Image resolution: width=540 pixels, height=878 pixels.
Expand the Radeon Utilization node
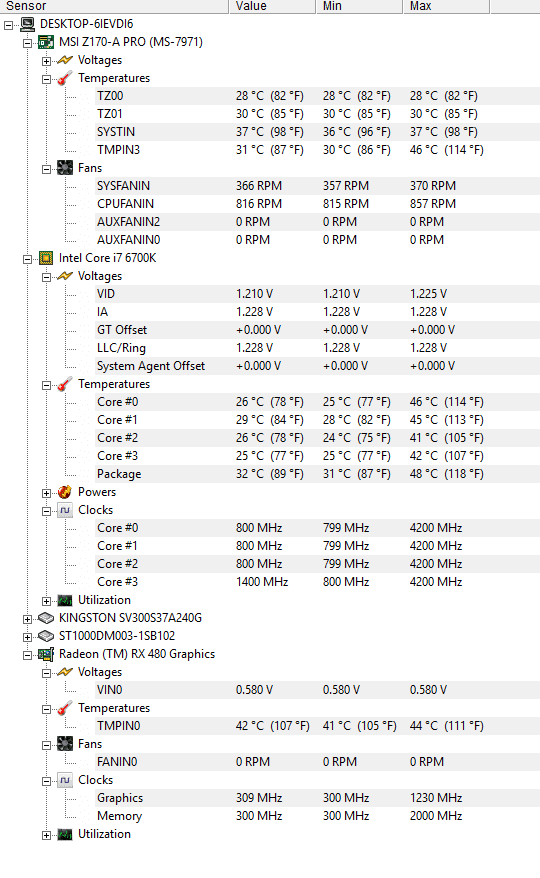(x=46, y=835)
